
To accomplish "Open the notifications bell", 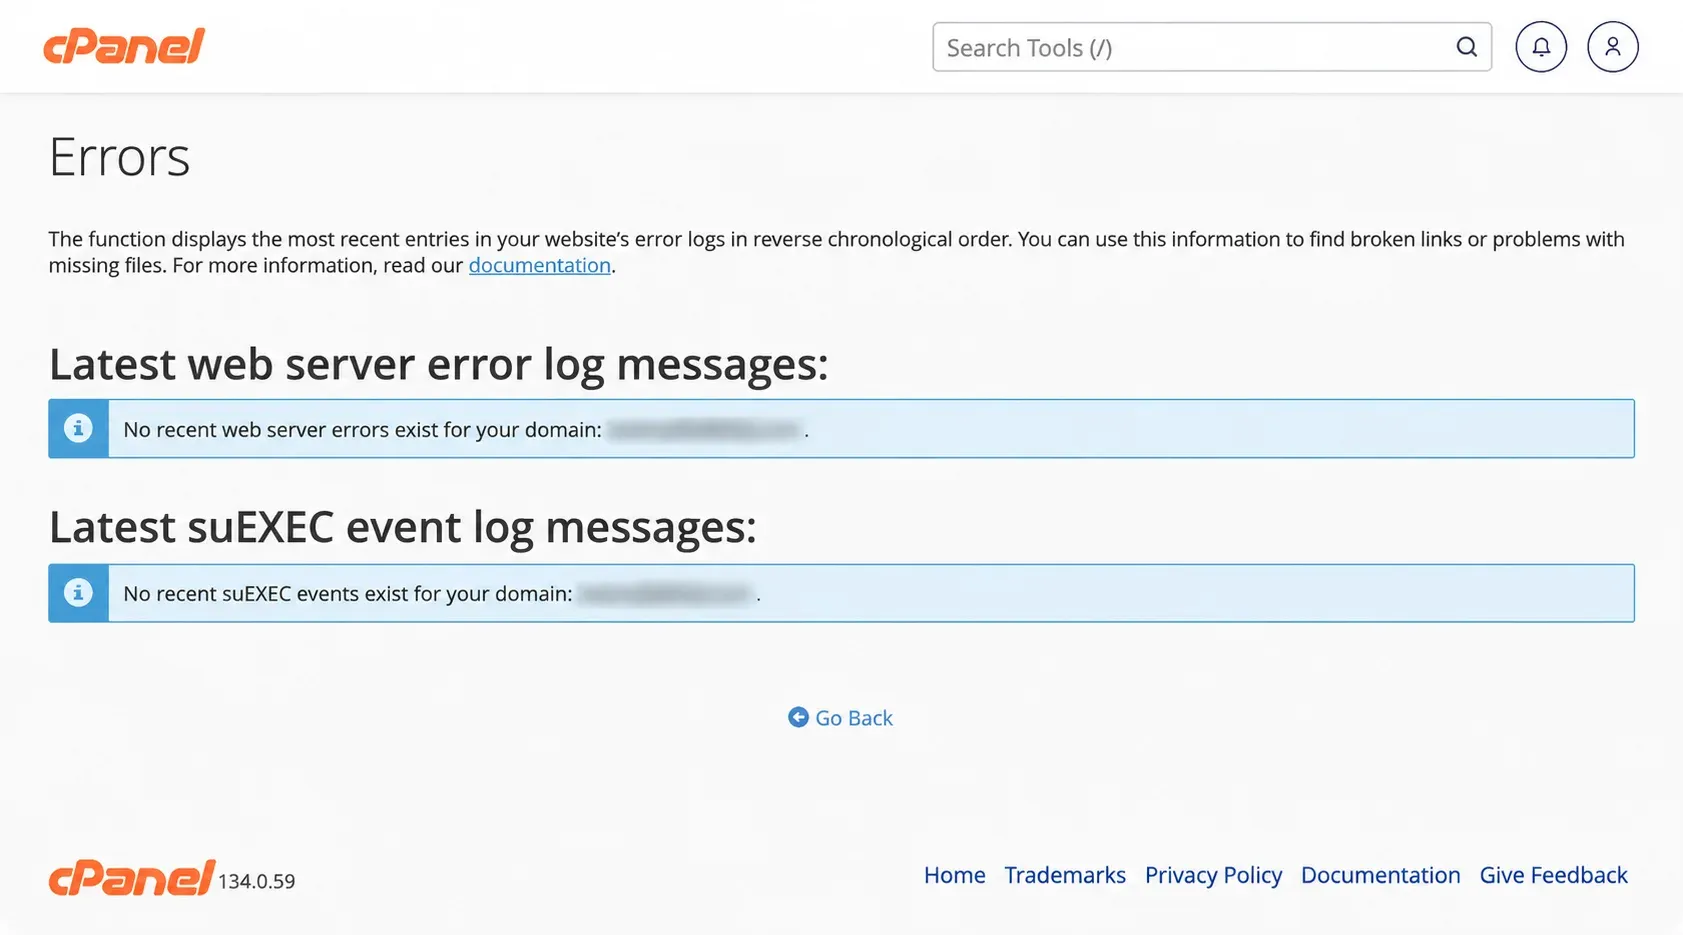I will 1541,47.
